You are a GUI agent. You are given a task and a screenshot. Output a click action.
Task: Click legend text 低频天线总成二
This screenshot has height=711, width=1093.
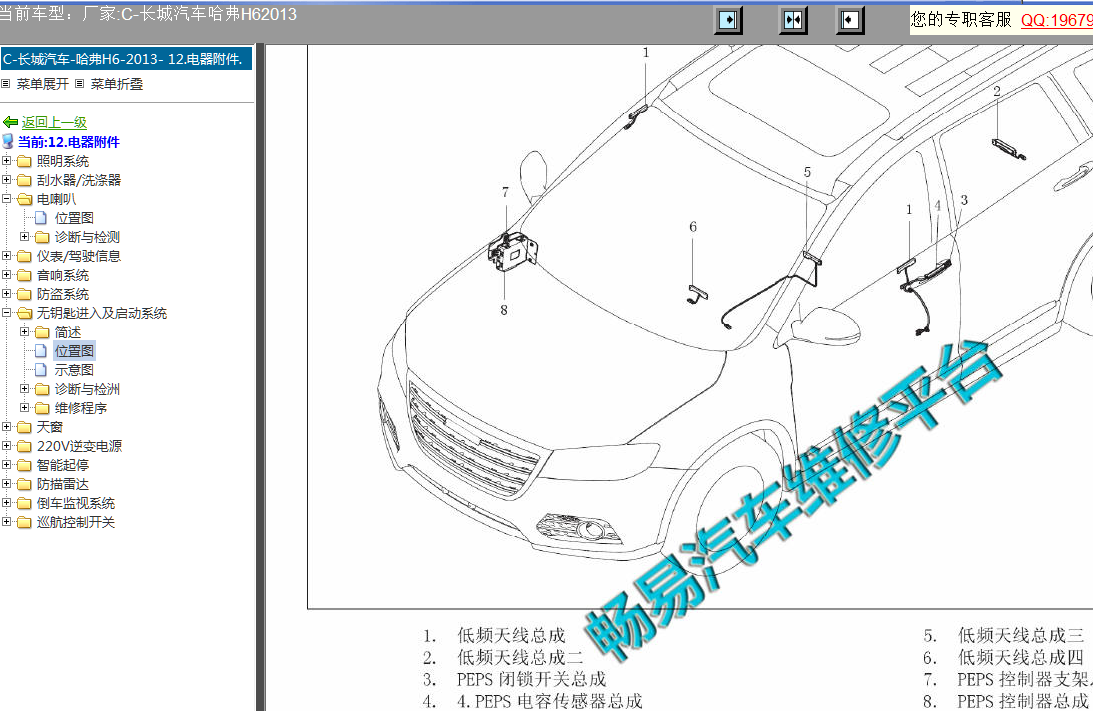click(520, 657)
